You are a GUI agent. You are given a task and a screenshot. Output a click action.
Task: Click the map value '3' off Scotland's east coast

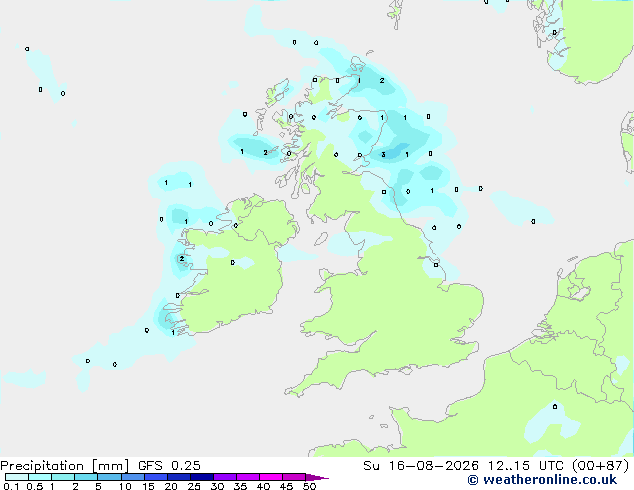(x=383, y=154)
